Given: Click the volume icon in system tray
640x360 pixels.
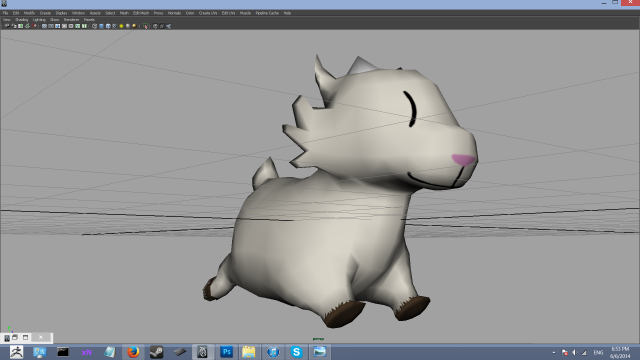Looking at the screenshot, I should [574, 352].
